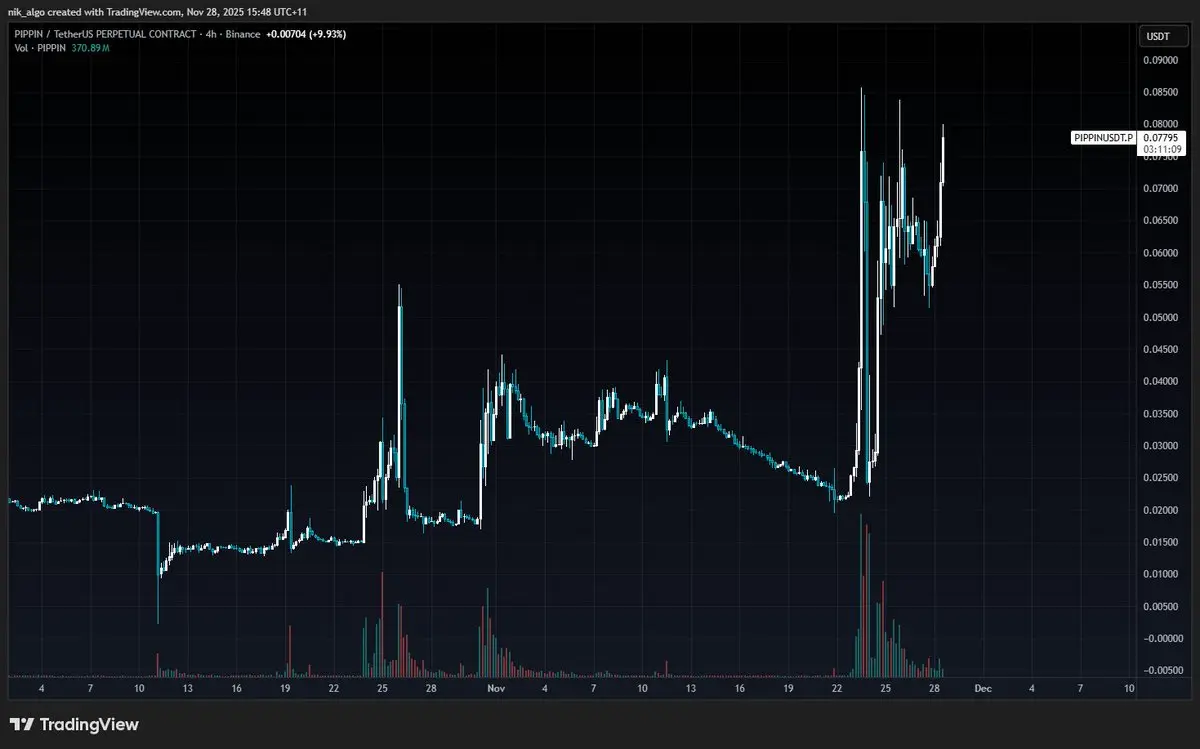Open the USDT currency selector on price axis
The width and height of the screenshot is (1200, 749).
1162,37
